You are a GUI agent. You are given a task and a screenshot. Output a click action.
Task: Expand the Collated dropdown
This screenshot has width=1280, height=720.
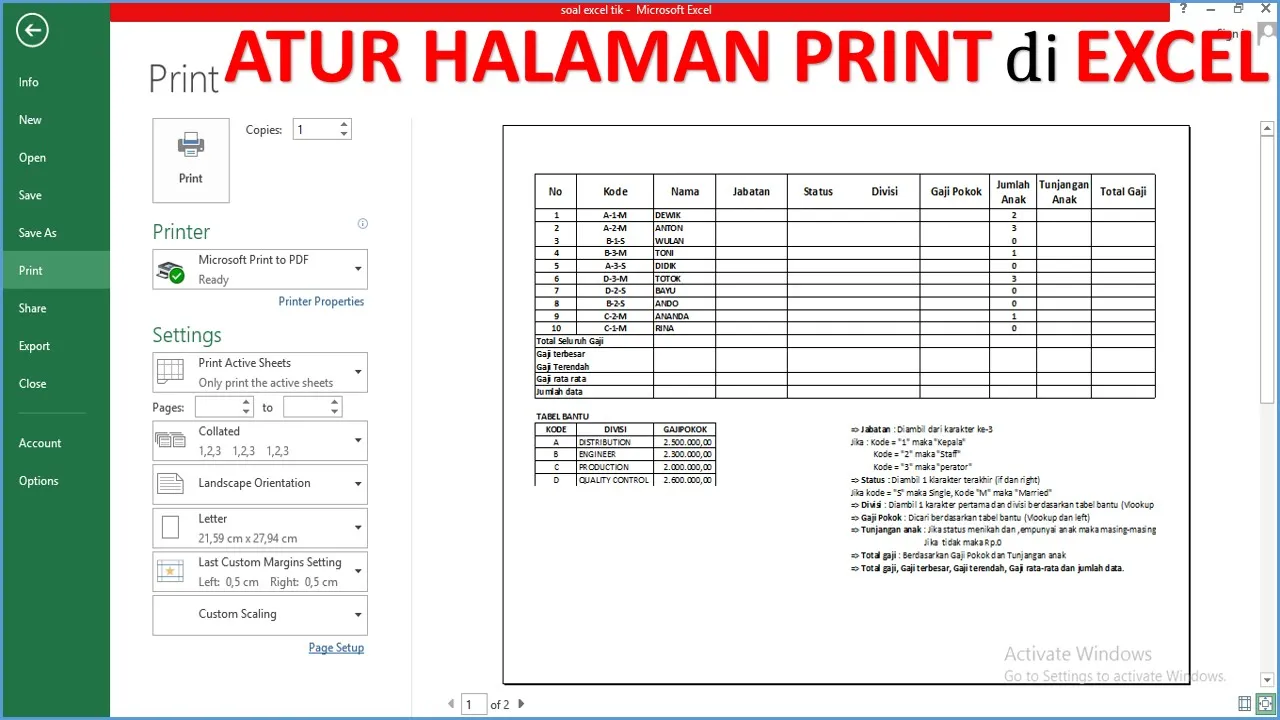point(358,440)
